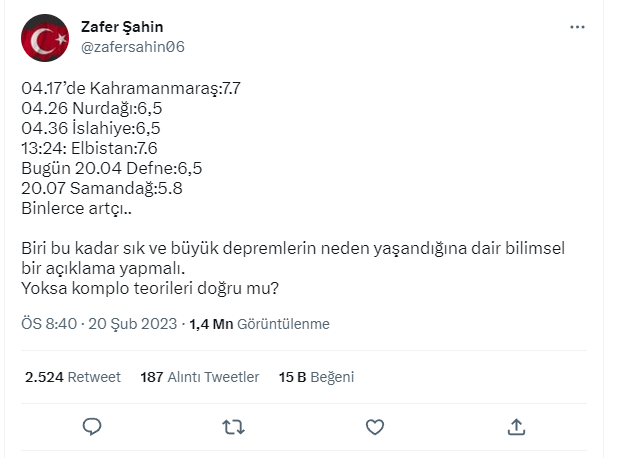Click the Yoksa komplo teorileri doğru mu? sentence
This screenshot has width=620, height=458.
149,288
